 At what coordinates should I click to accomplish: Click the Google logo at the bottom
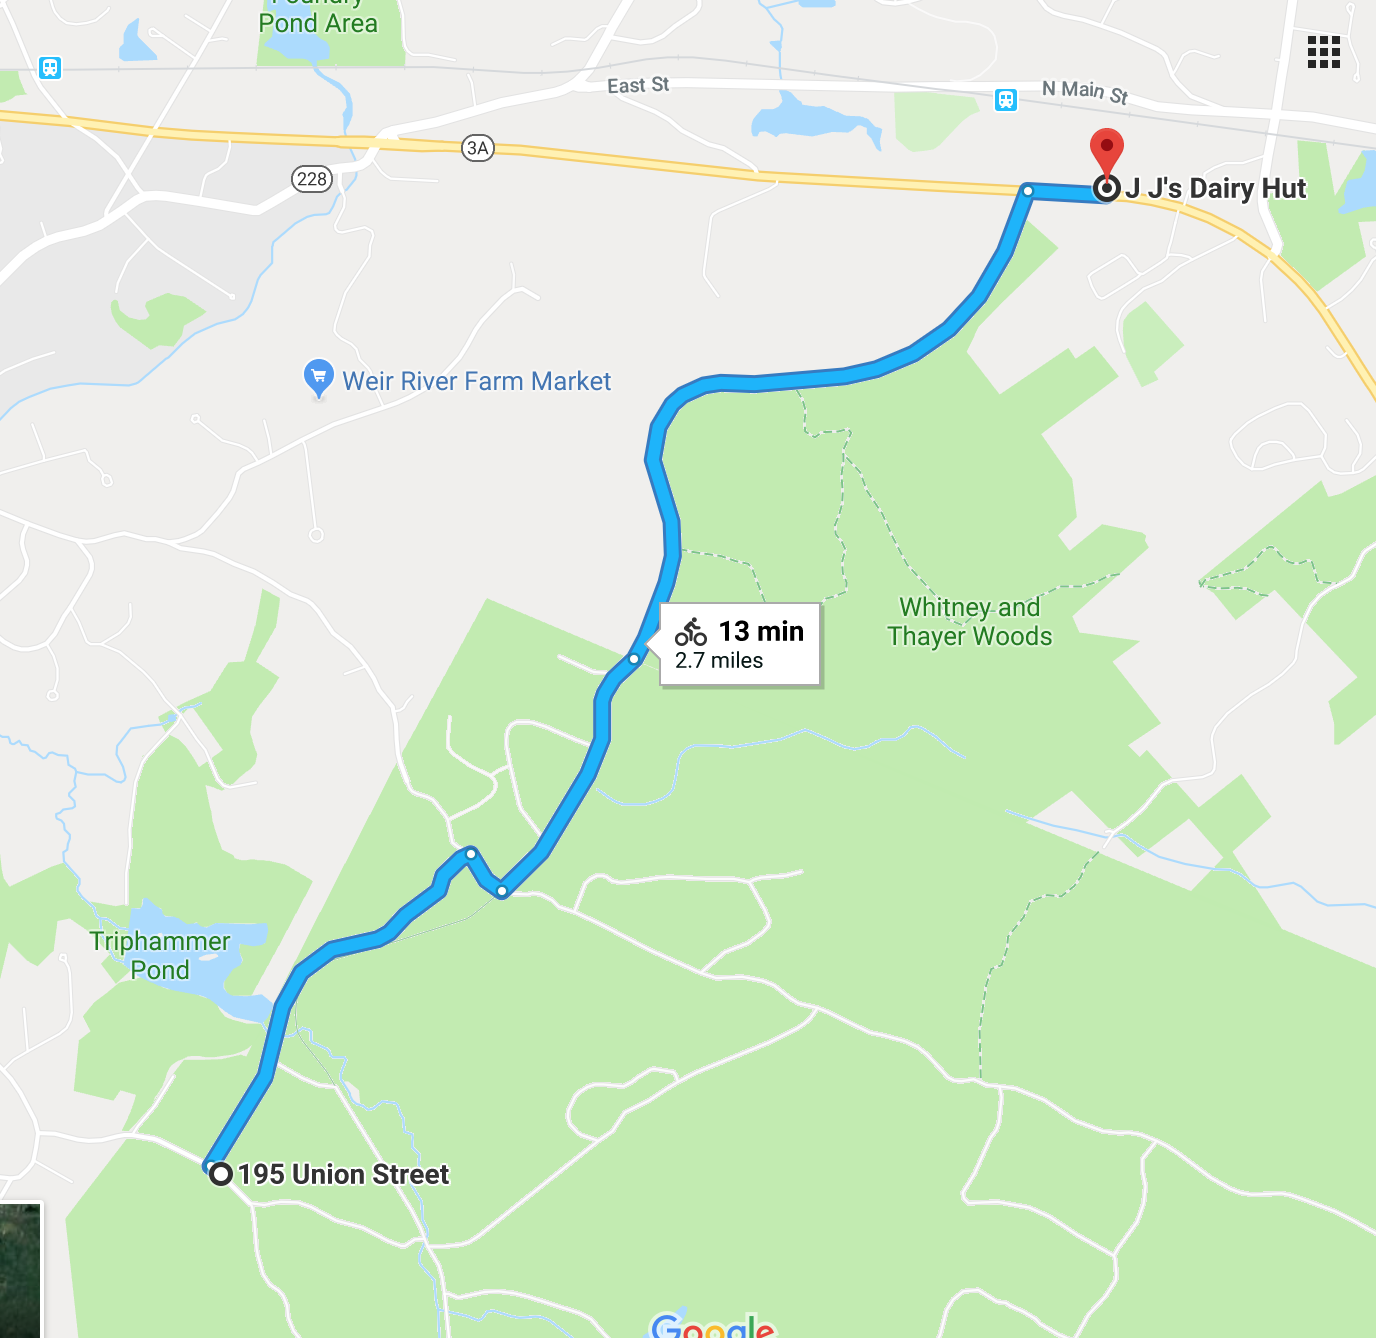pos(712,1324)
